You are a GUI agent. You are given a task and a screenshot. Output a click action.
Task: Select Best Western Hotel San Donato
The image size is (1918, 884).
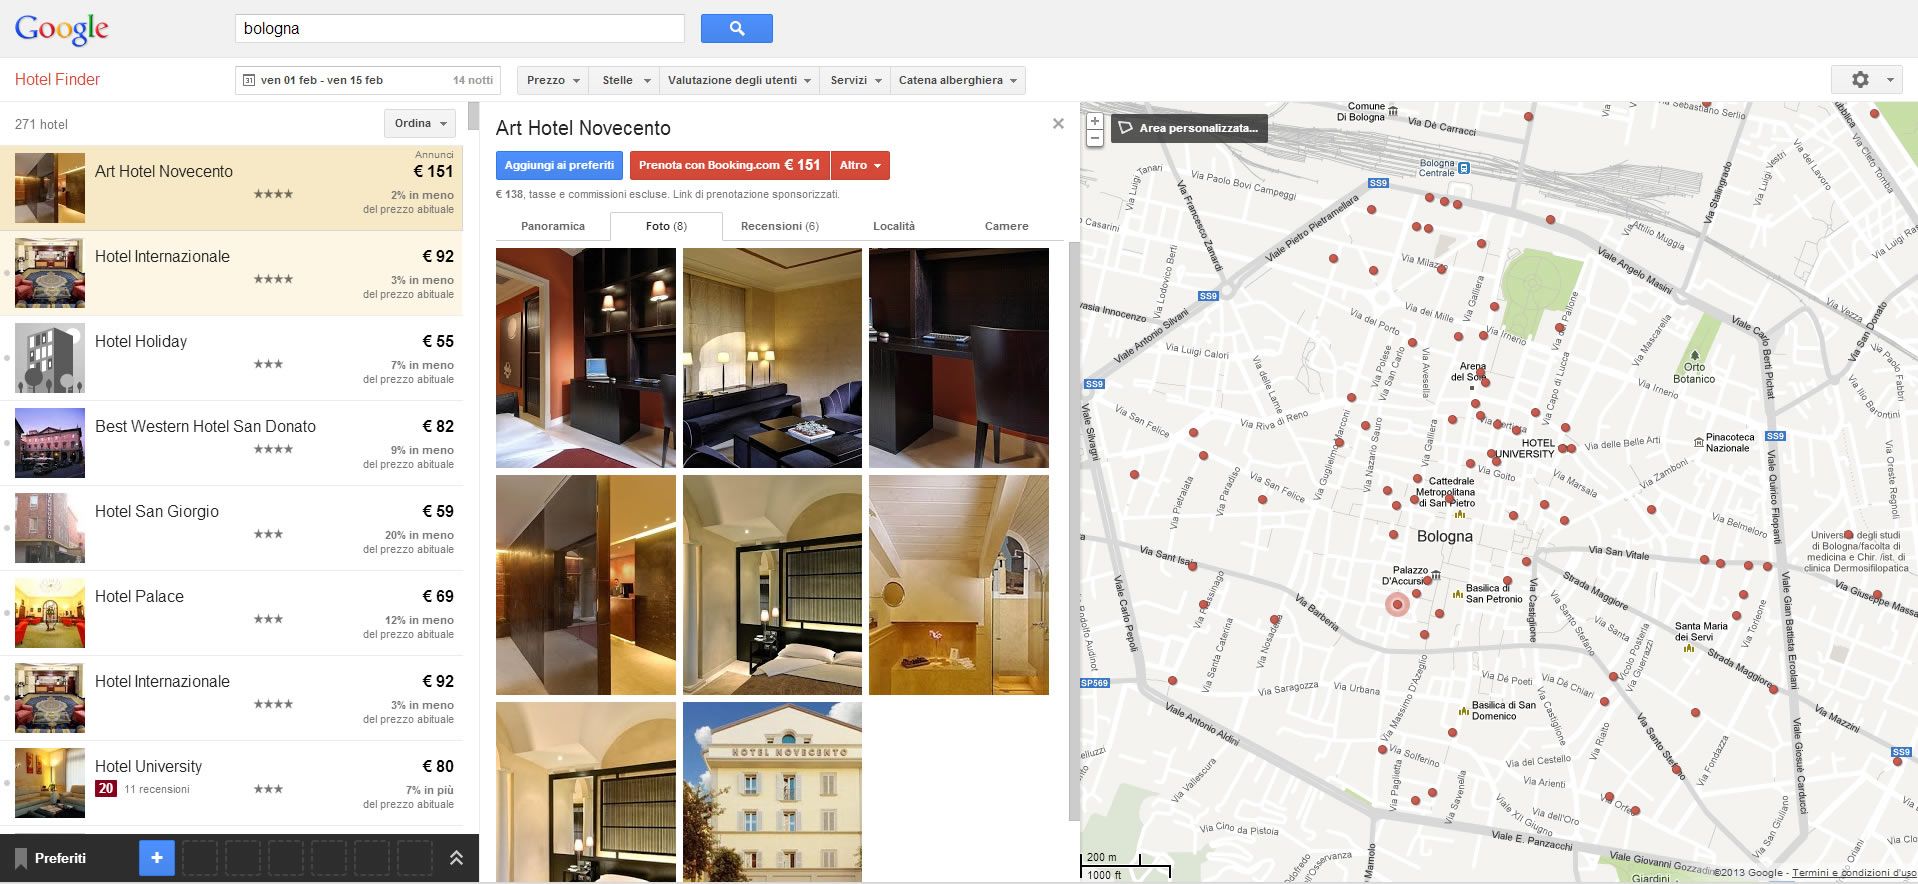tap(231, 443)
